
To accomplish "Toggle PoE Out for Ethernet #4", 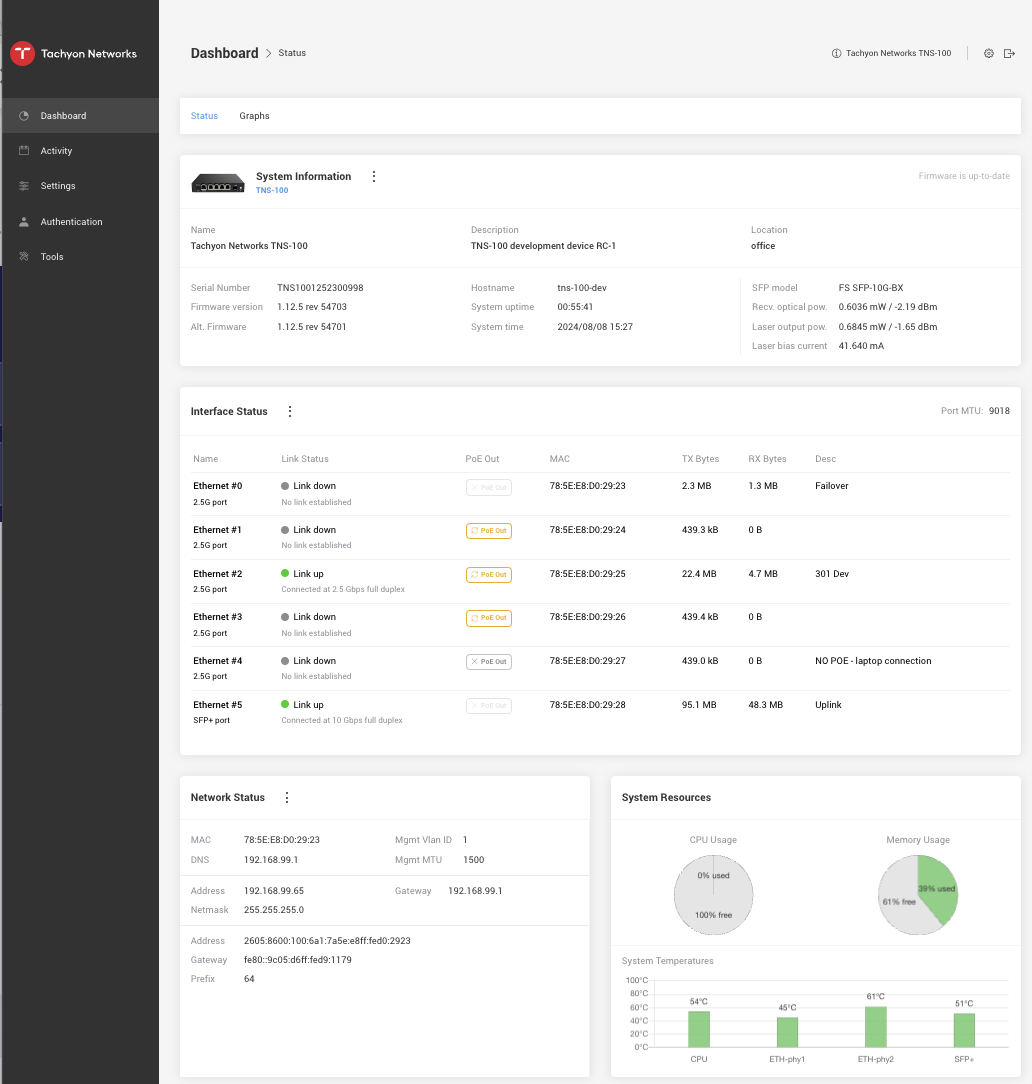I will 489,662.
